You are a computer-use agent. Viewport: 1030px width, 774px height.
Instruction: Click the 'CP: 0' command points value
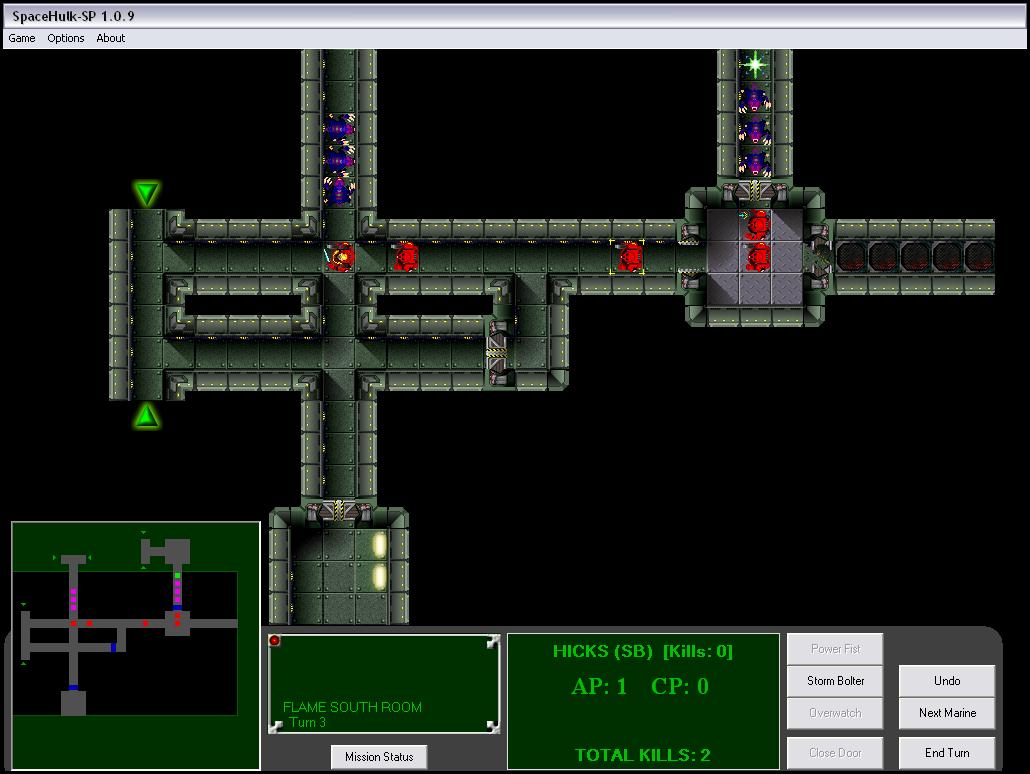pos(680,686)
